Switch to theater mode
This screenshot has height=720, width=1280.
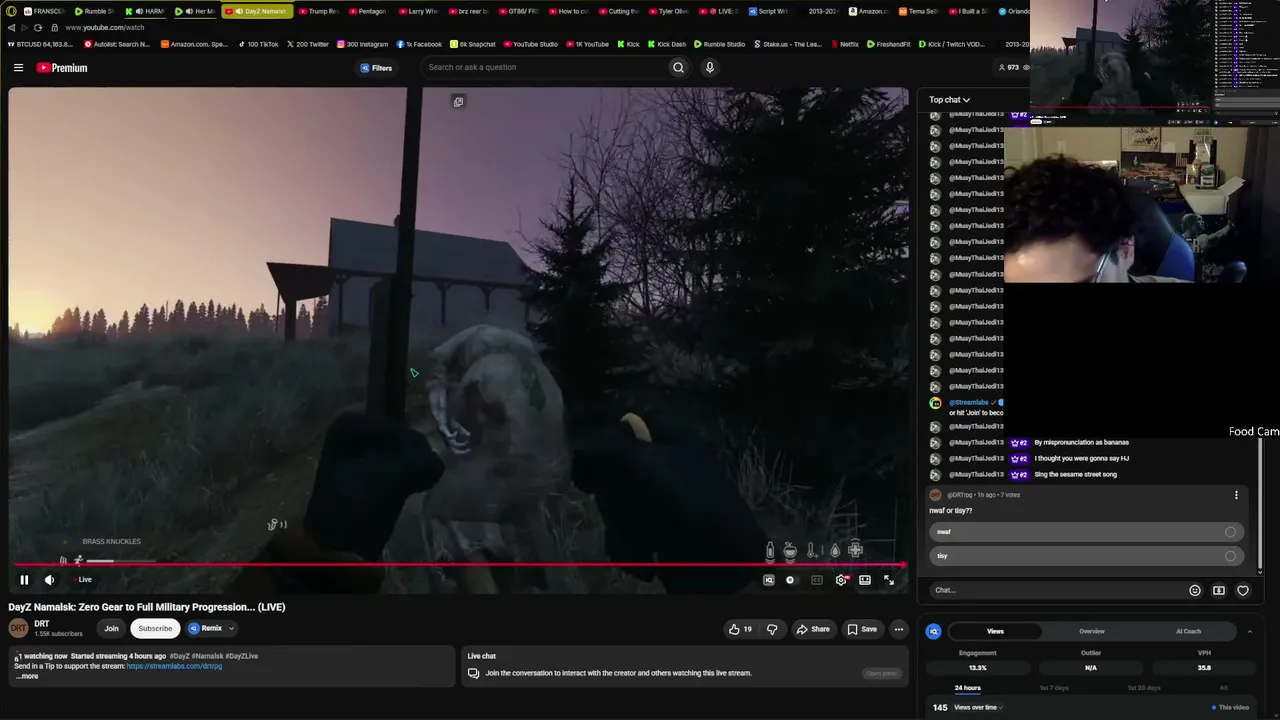[865, 580]
